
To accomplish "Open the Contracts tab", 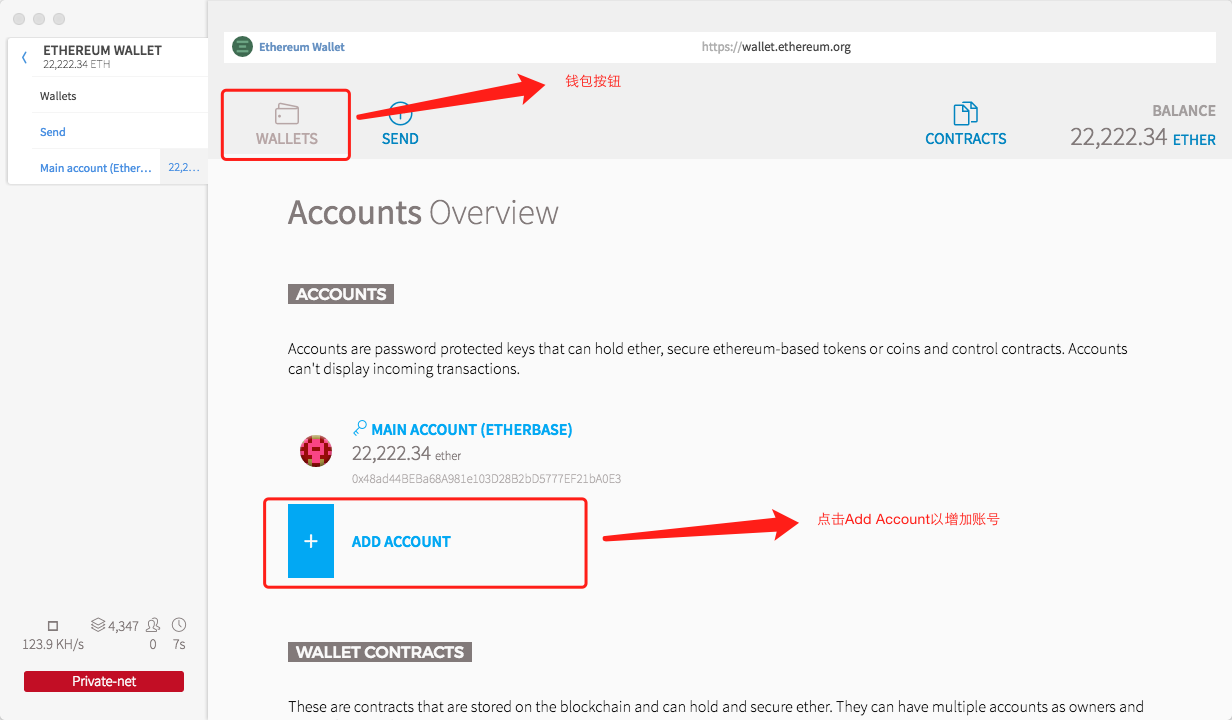I will [966, 125].
